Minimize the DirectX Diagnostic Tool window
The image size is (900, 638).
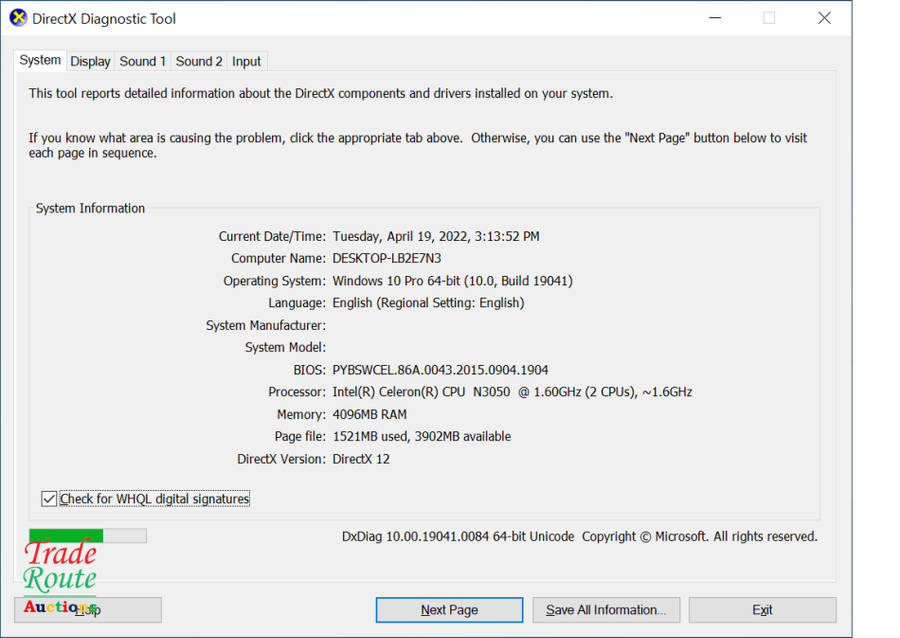click(716, 18)
